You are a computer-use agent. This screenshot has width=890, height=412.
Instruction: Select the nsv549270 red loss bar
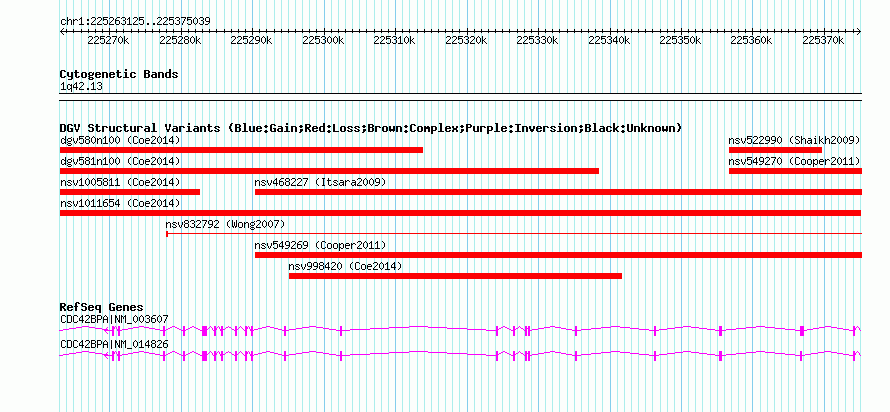(x=795, y=171)
